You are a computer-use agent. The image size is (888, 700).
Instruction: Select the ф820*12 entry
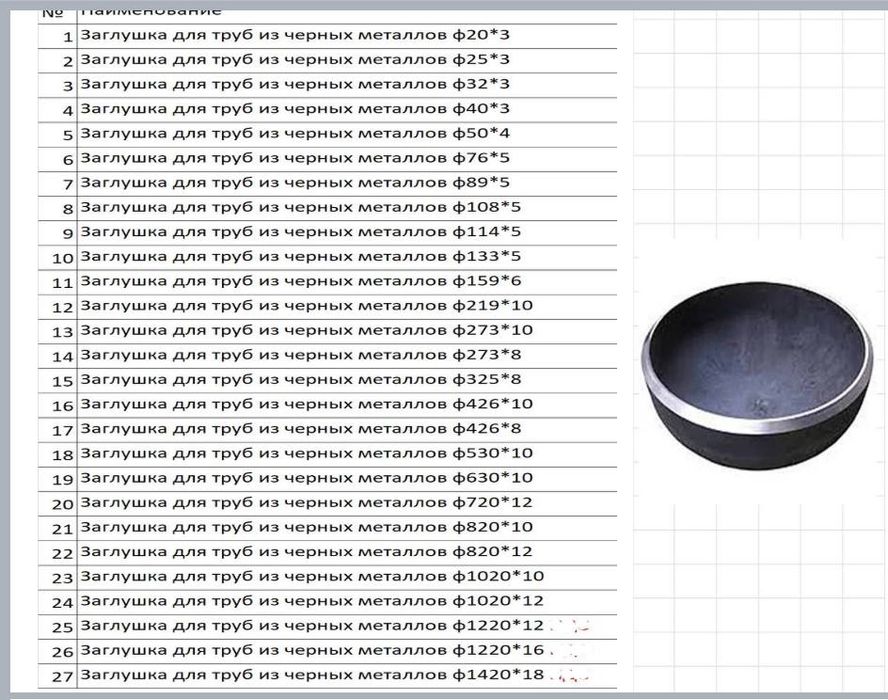coord(347,553)
